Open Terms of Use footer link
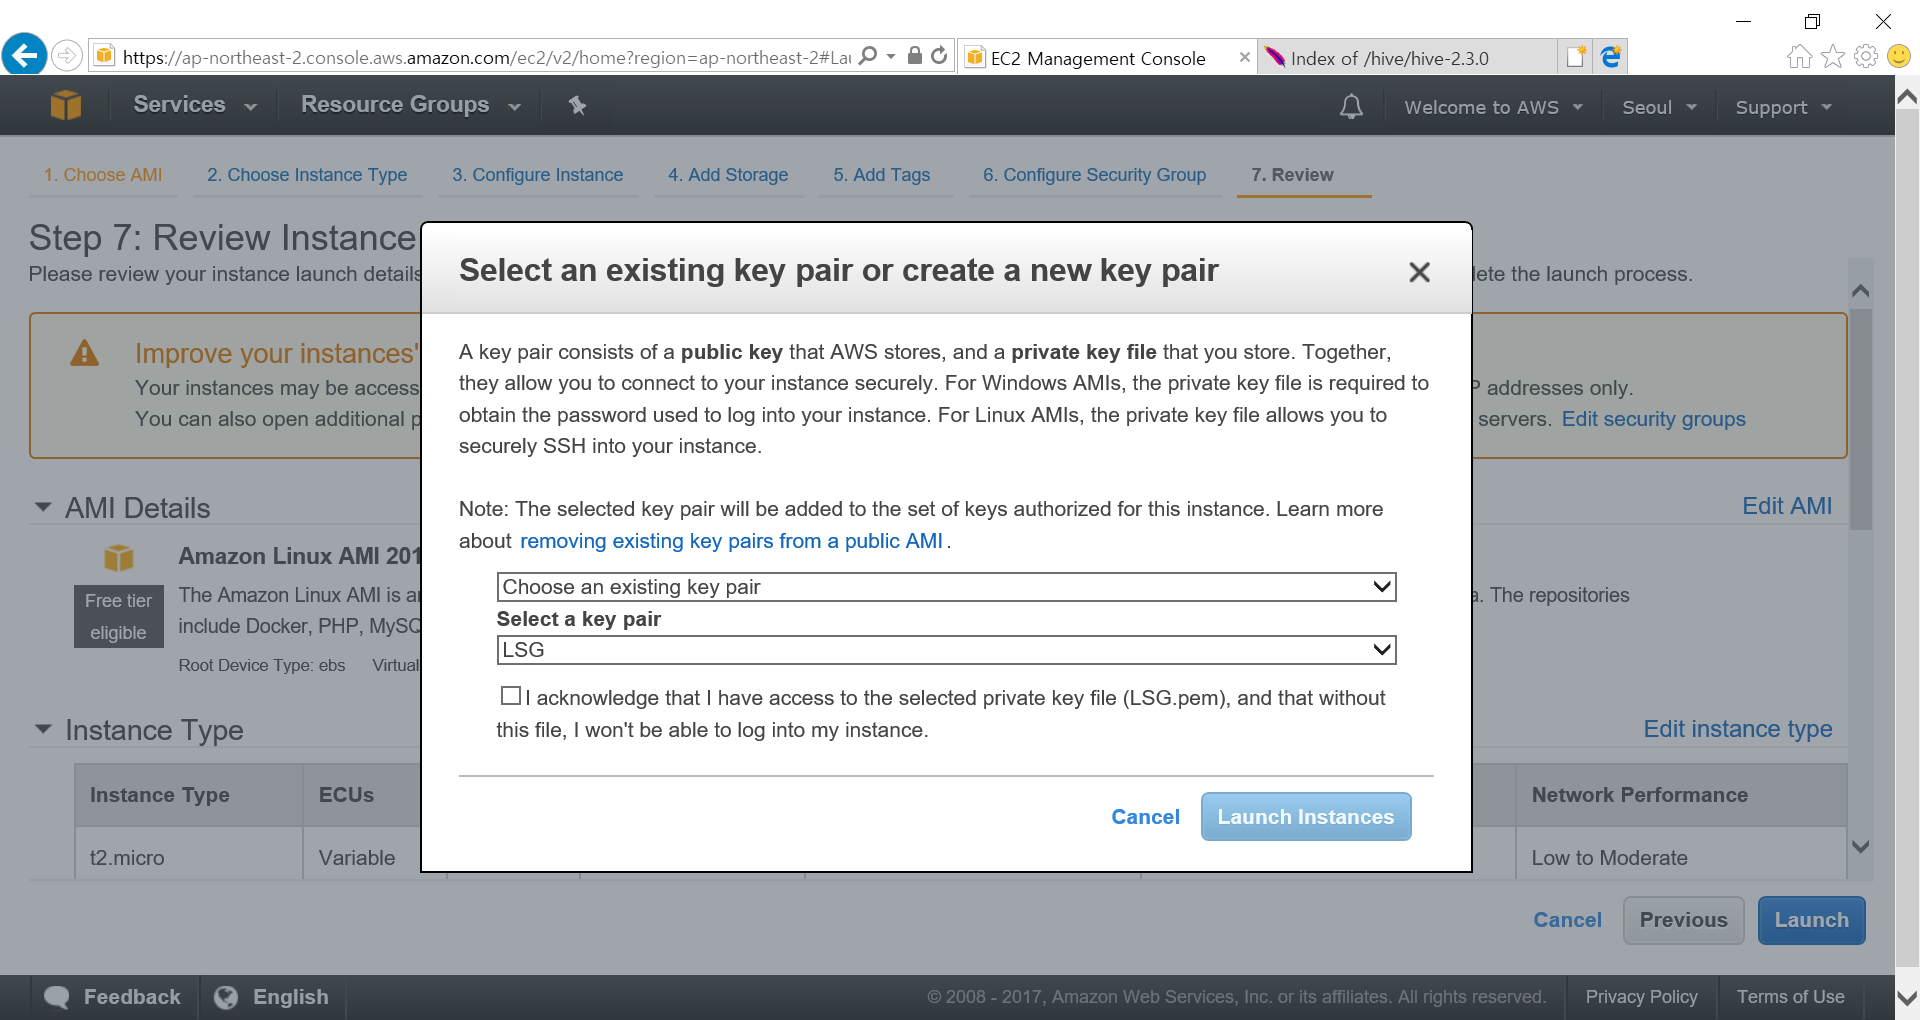Viewport: 1920px width, 1020px height. point(1790,997)
